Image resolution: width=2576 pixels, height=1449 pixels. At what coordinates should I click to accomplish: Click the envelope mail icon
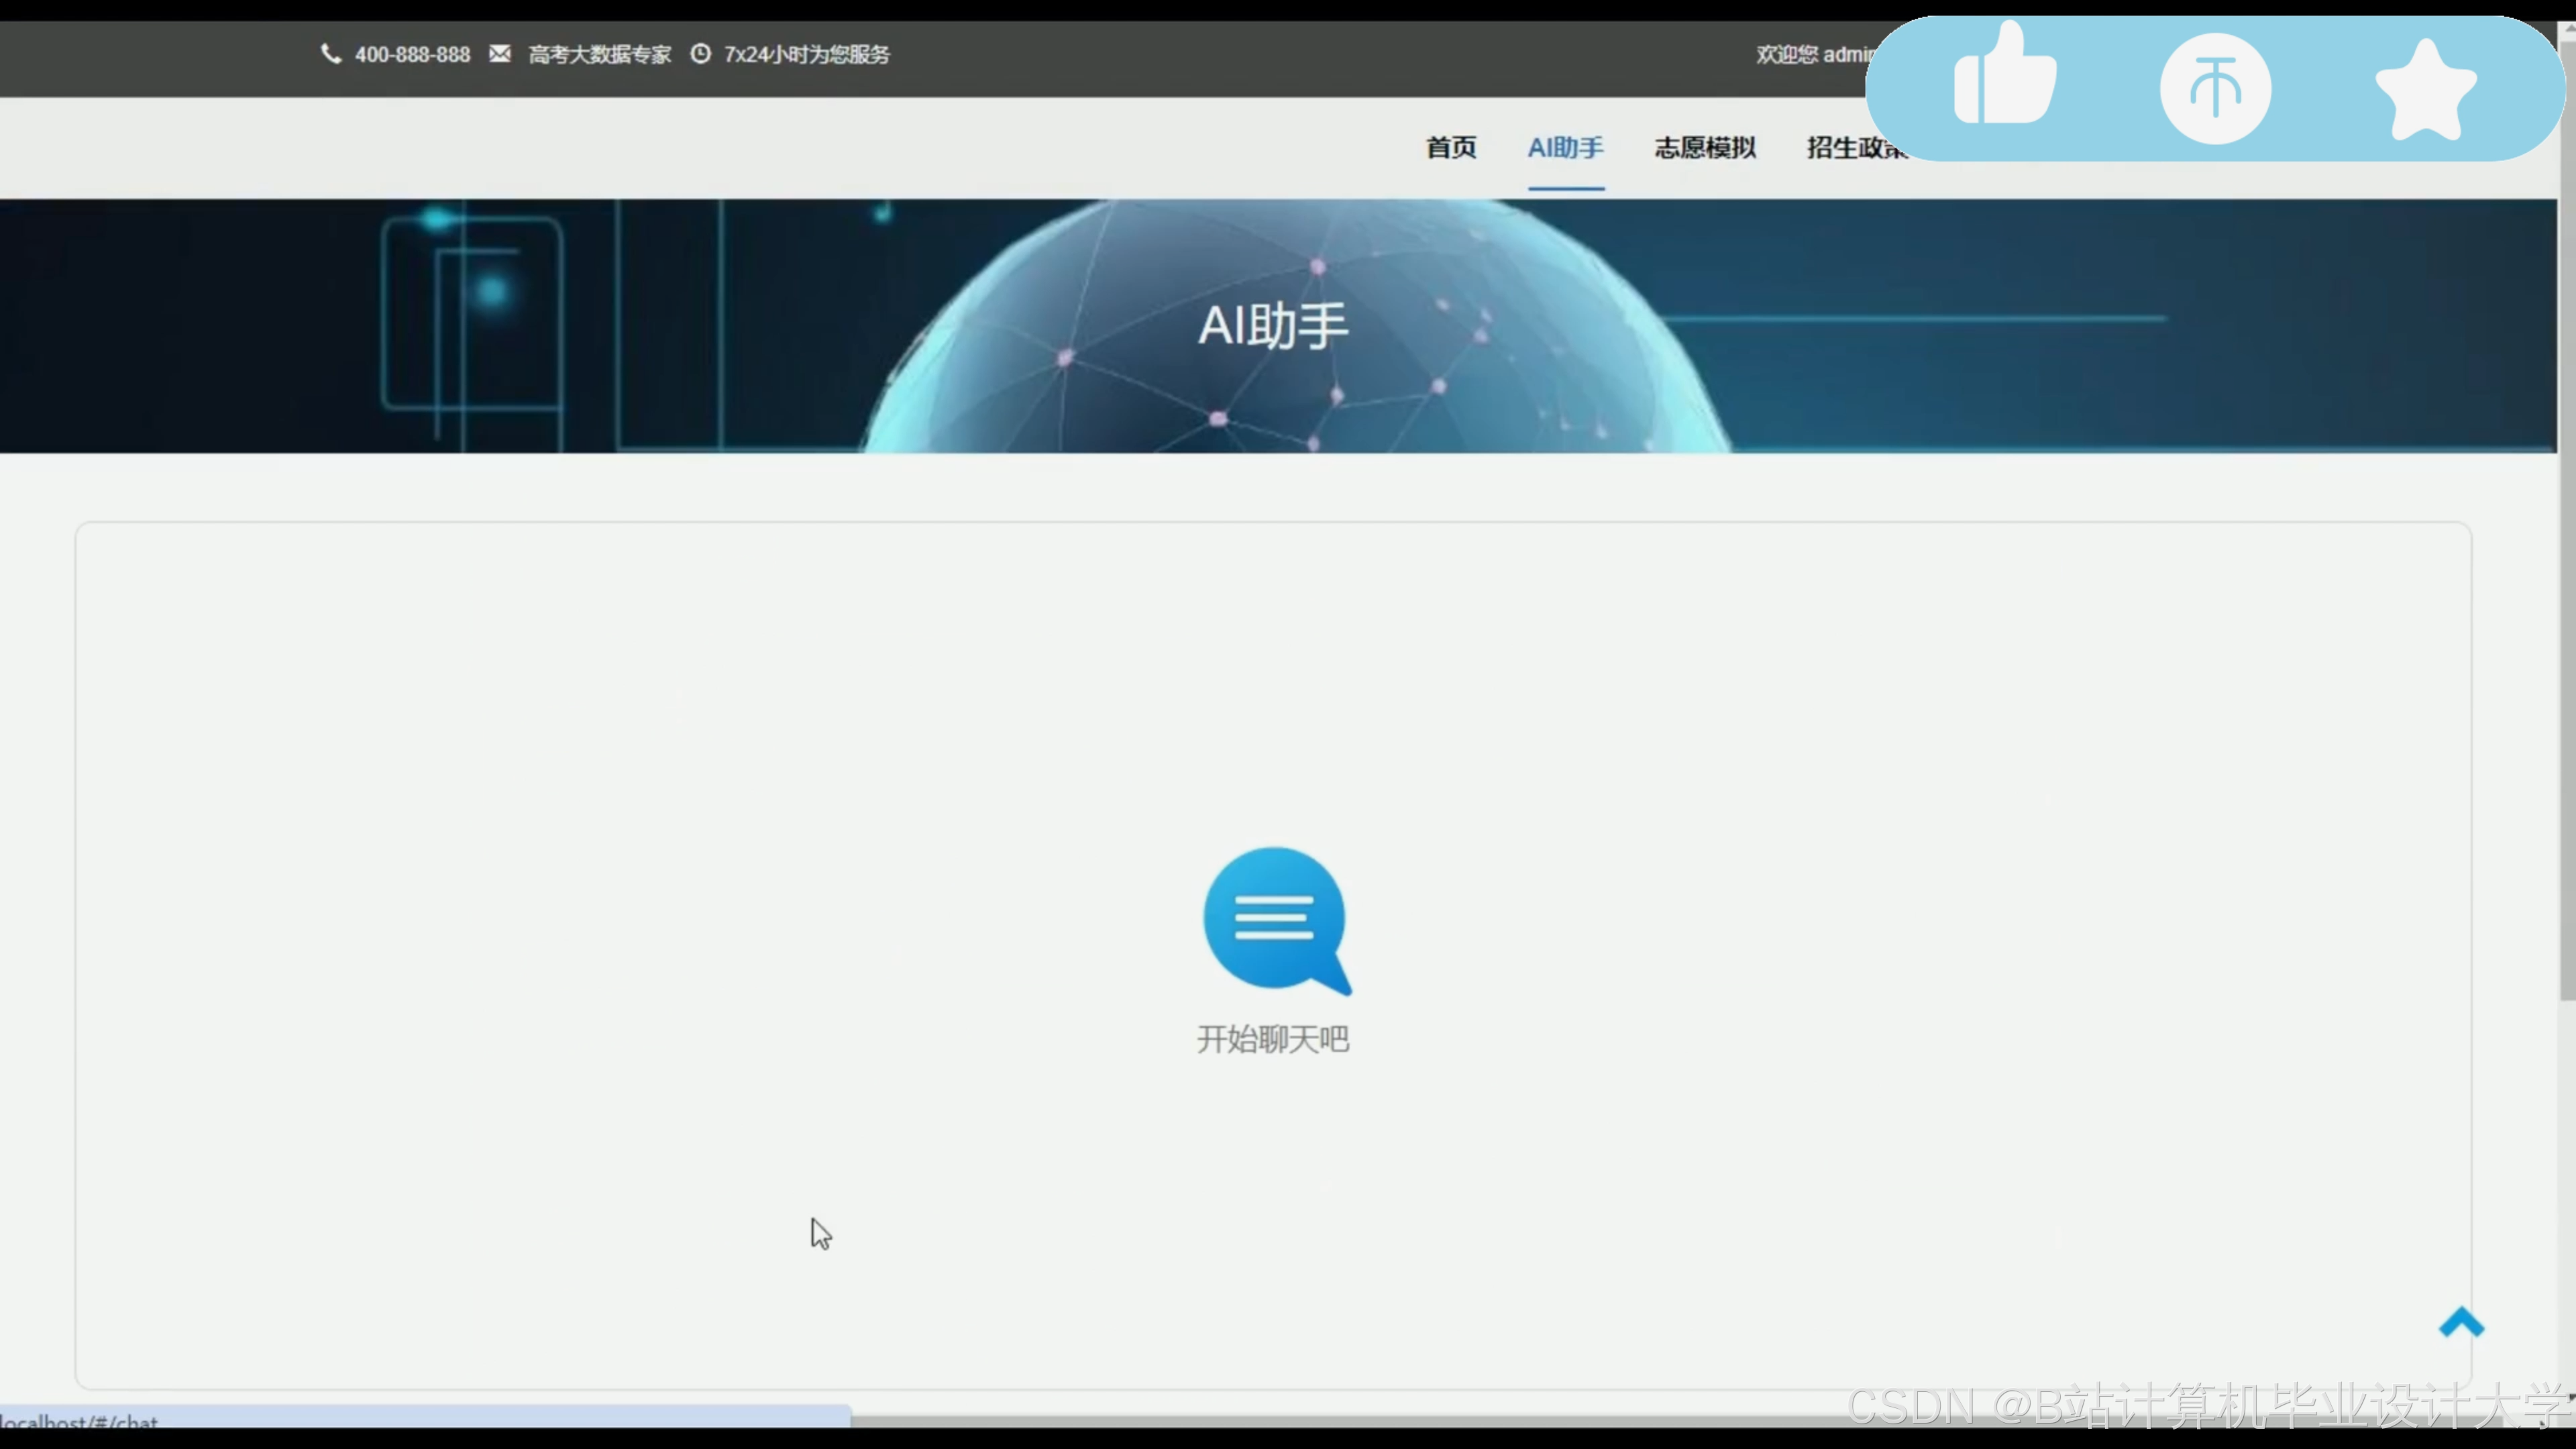tap(500, 54)
